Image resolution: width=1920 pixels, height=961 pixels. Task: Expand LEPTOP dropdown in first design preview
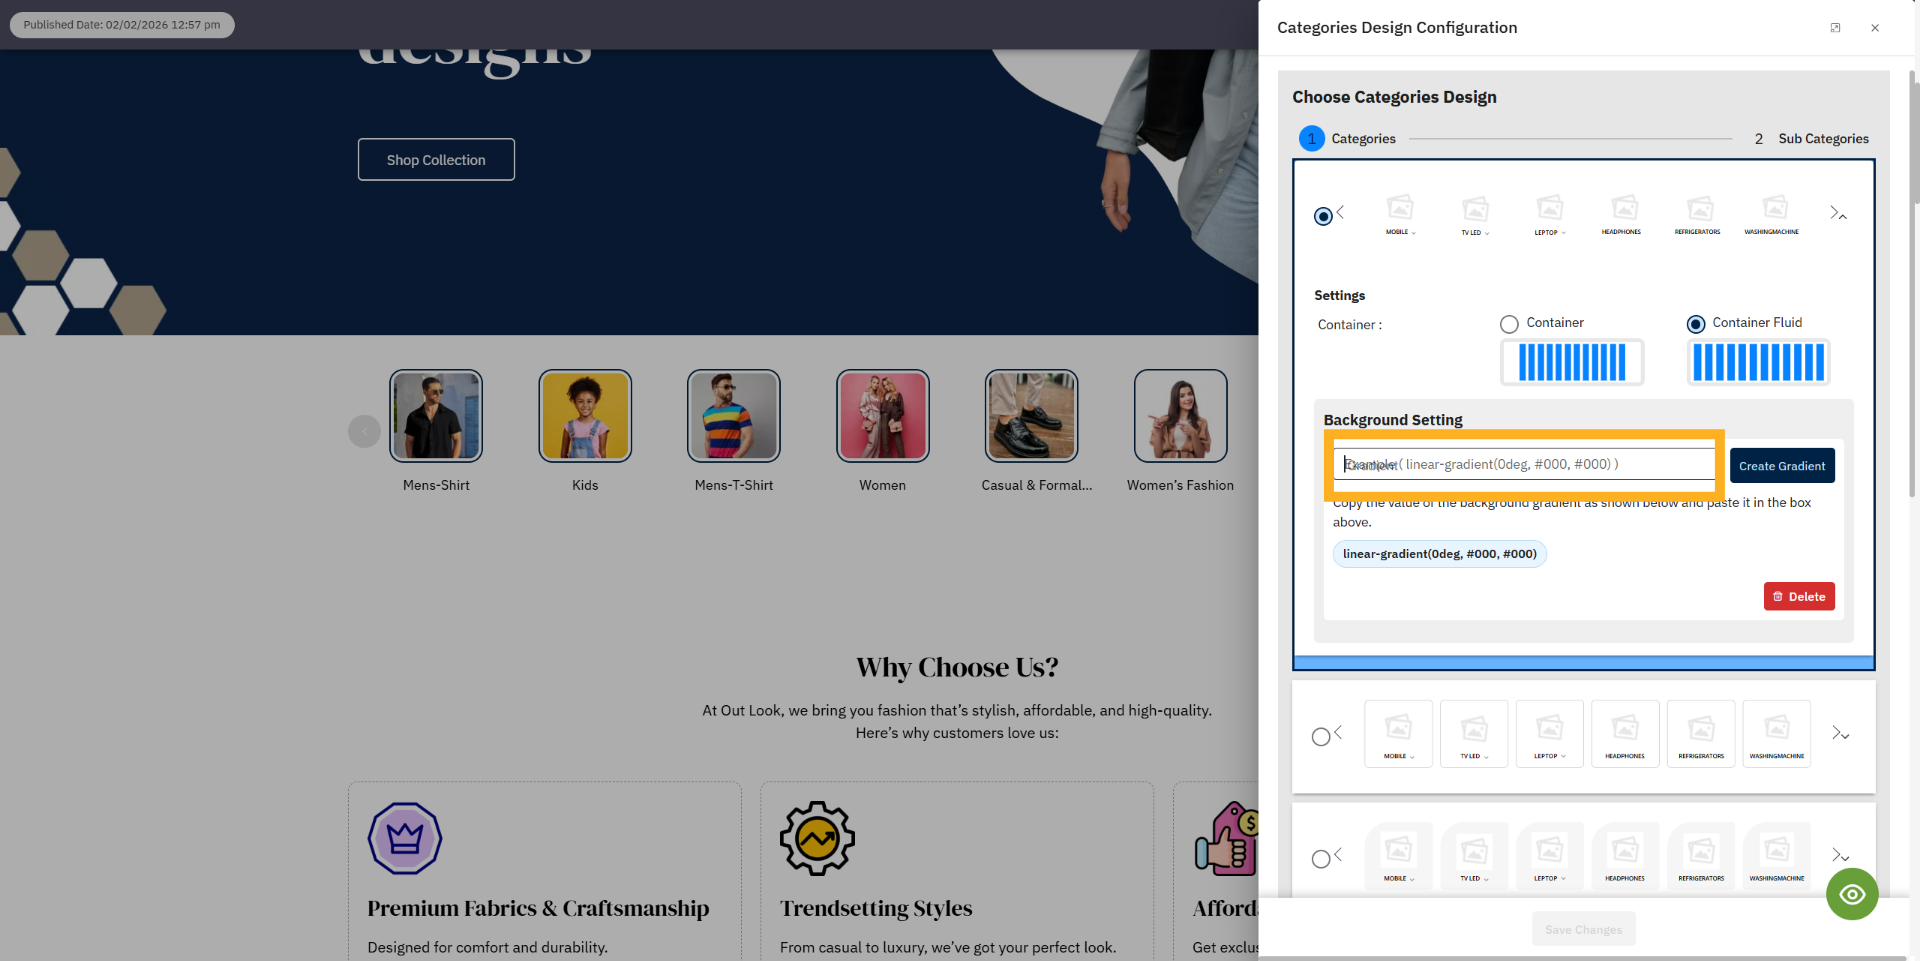[1563, 232]
